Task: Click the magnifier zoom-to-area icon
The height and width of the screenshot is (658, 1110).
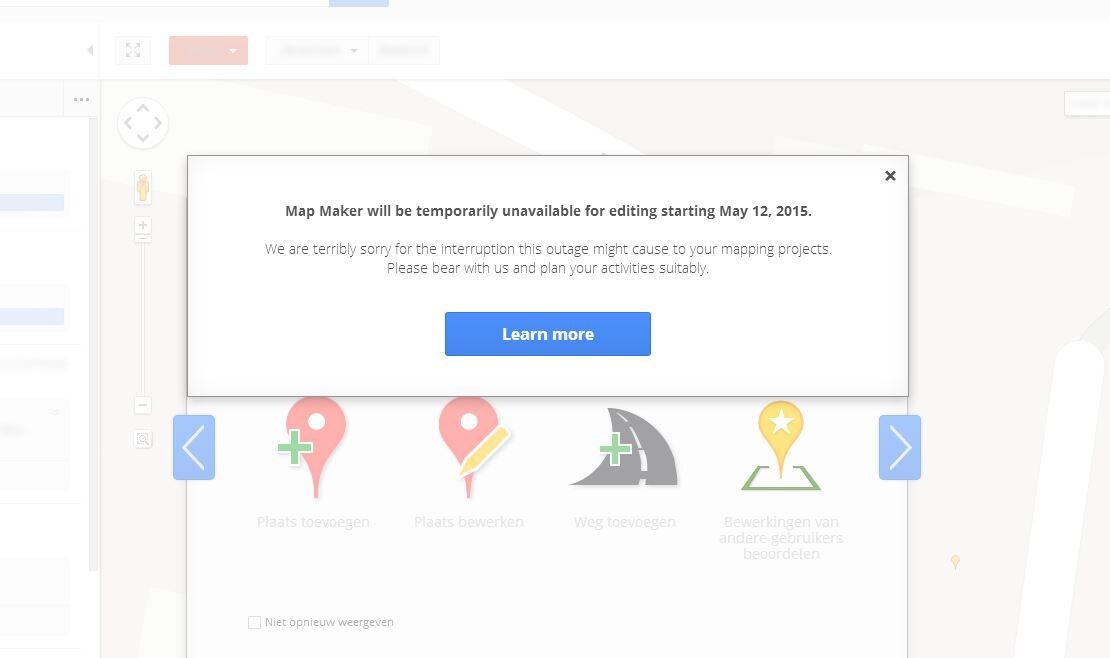Action: tap(143, 439)
